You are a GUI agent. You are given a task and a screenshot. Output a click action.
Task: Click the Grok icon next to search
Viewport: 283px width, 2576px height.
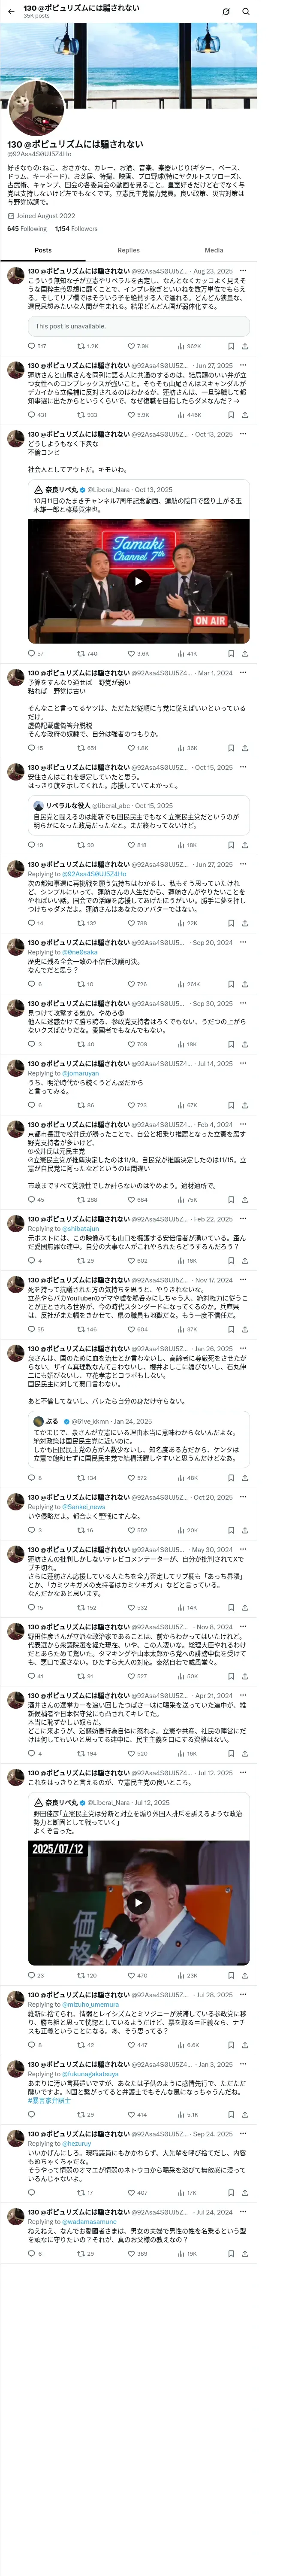226,11
